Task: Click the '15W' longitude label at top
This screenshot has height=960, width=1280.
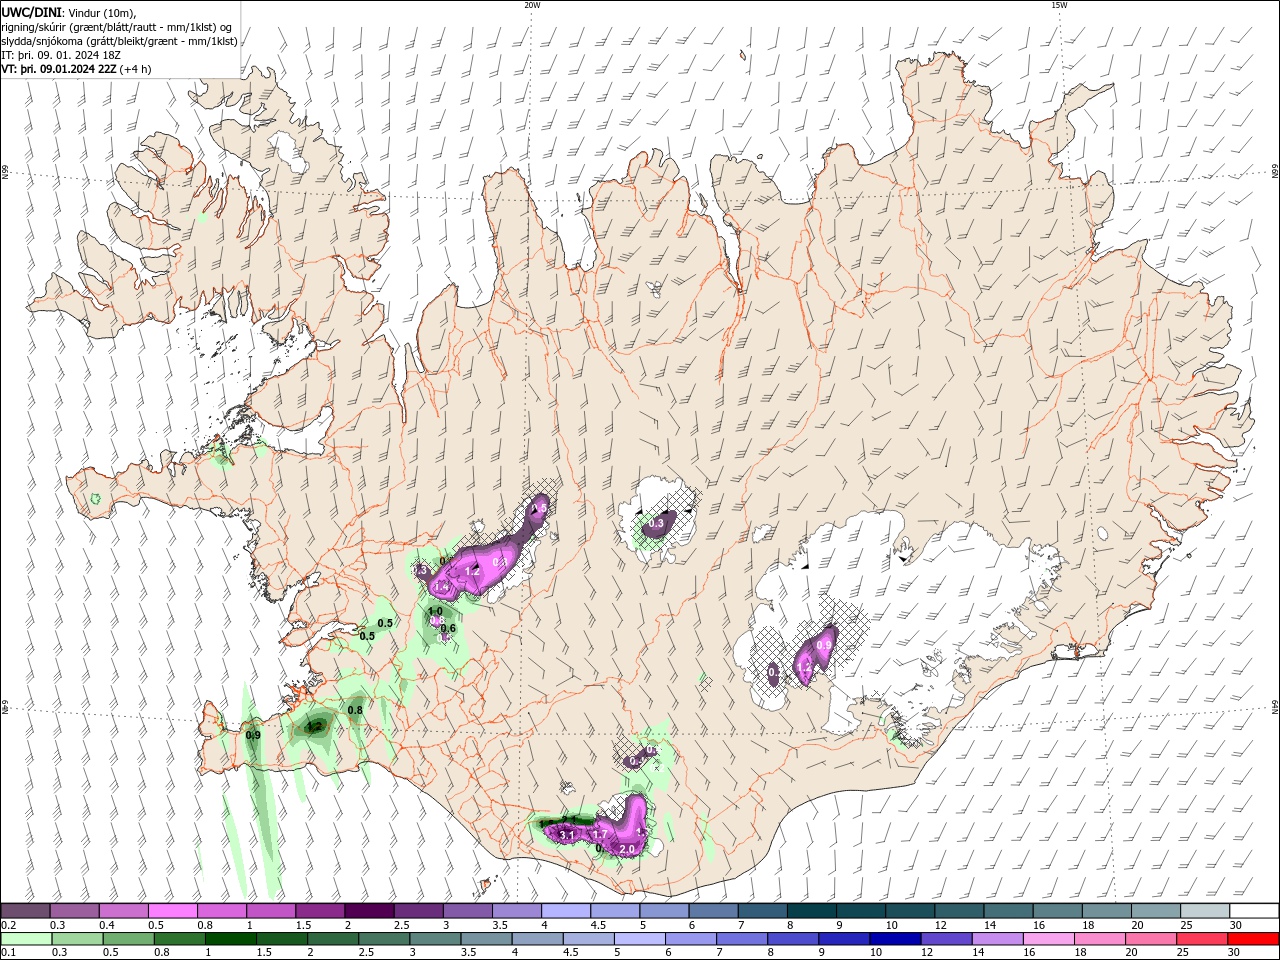Action: tap(1059, 5)
